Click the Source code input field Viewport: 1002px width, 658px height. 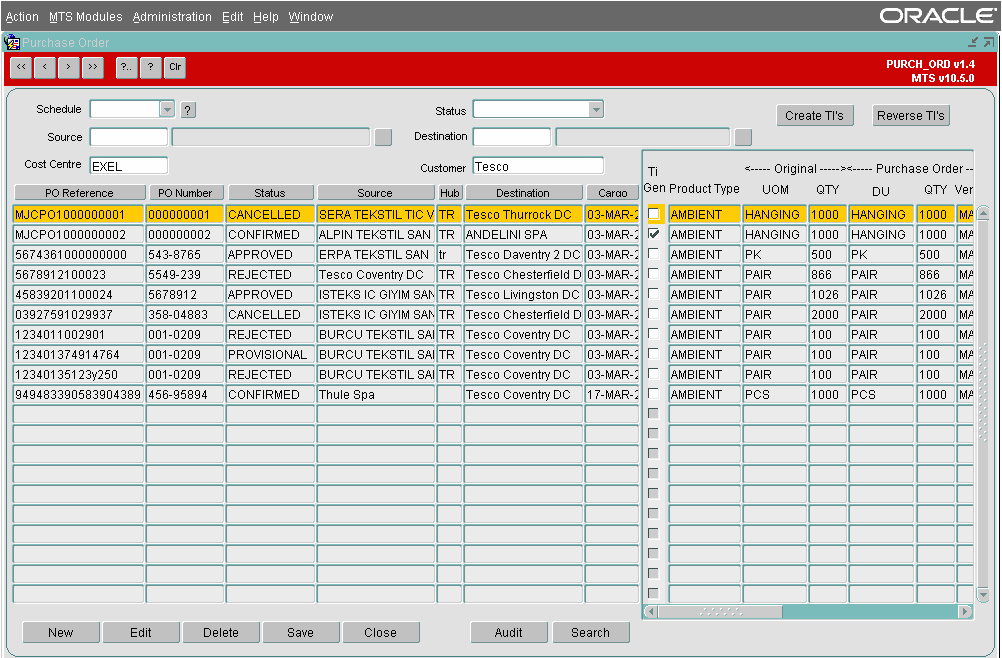129,137
